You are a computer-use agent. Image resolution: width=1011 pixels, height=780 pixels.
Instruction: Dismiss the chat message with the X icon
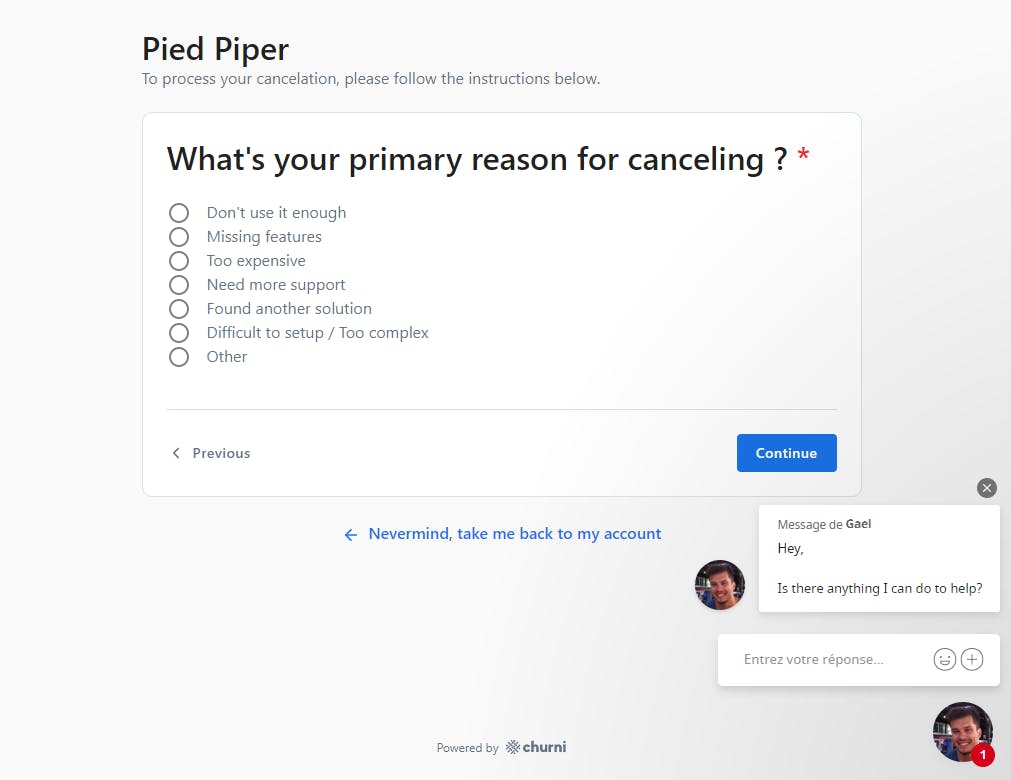(987, 488)
